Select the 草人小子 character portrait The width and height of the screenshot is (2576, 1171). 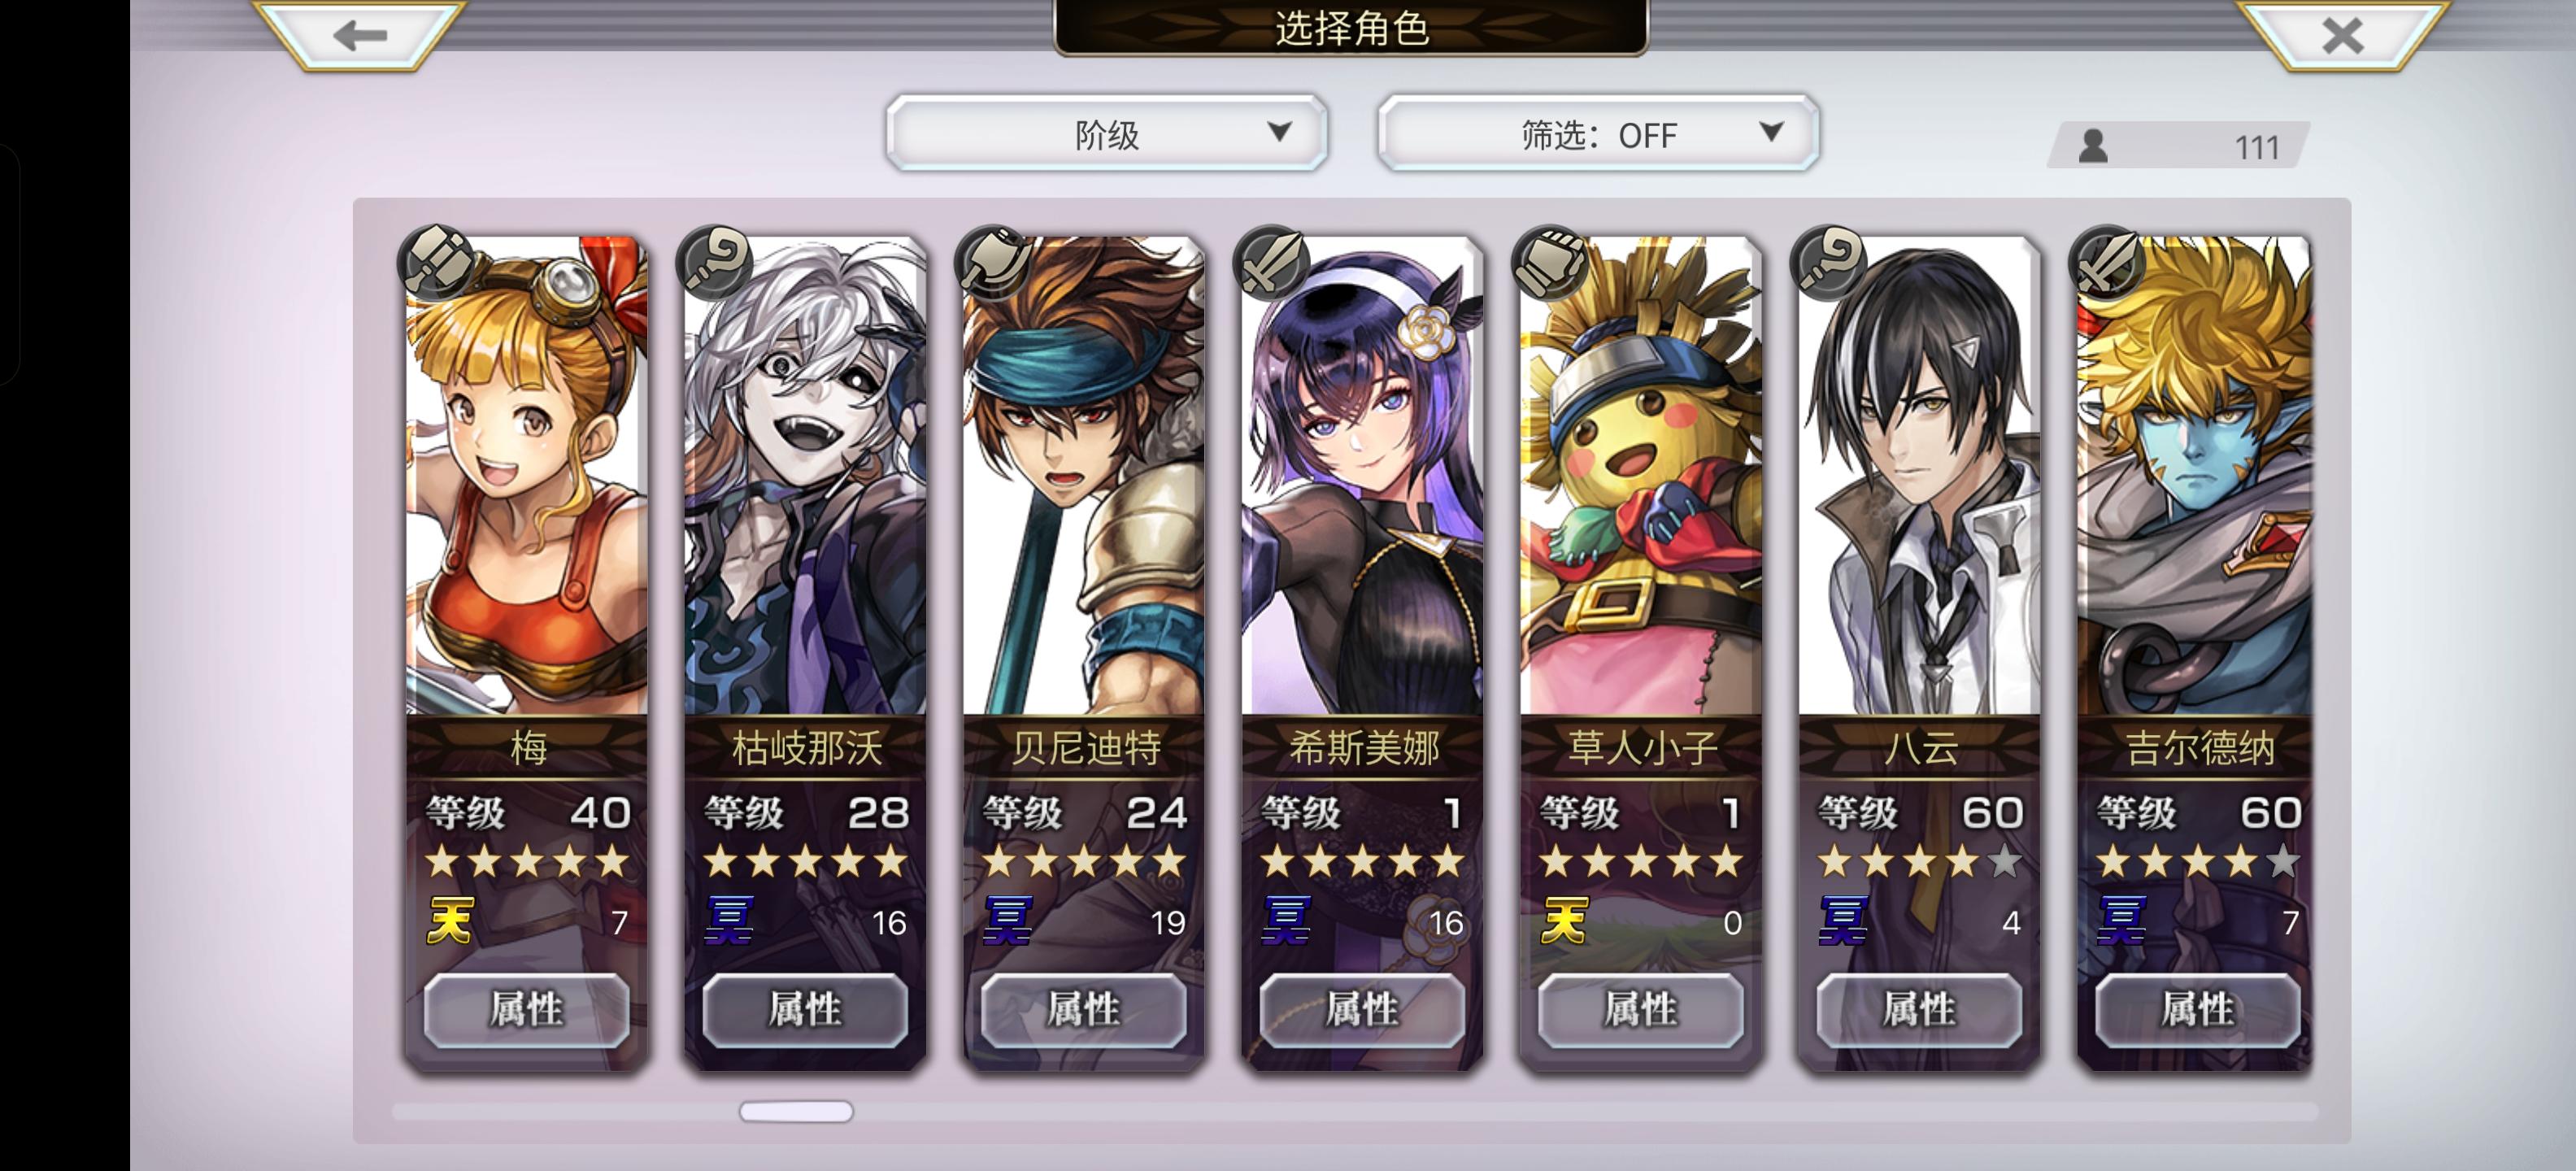pos(1641,476)
